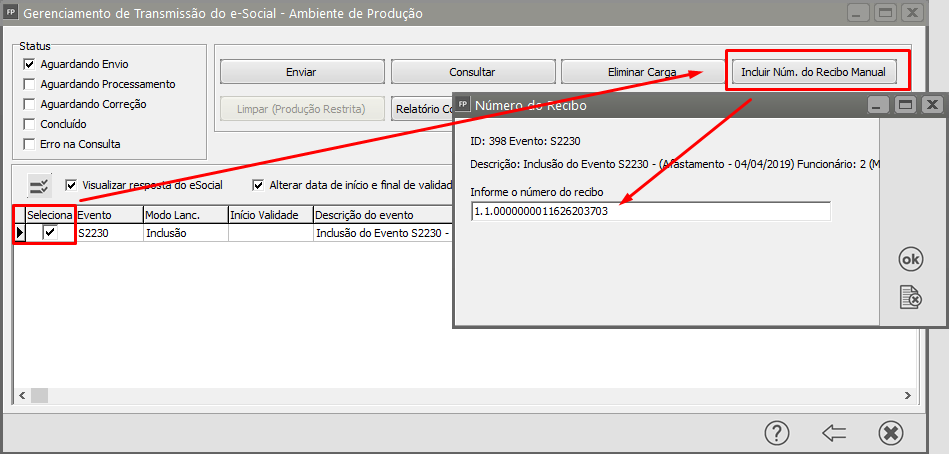The height and width of the screenshot is (454, 949).
Task: Click the Descrição do evento column header
Action: (380, 214)
